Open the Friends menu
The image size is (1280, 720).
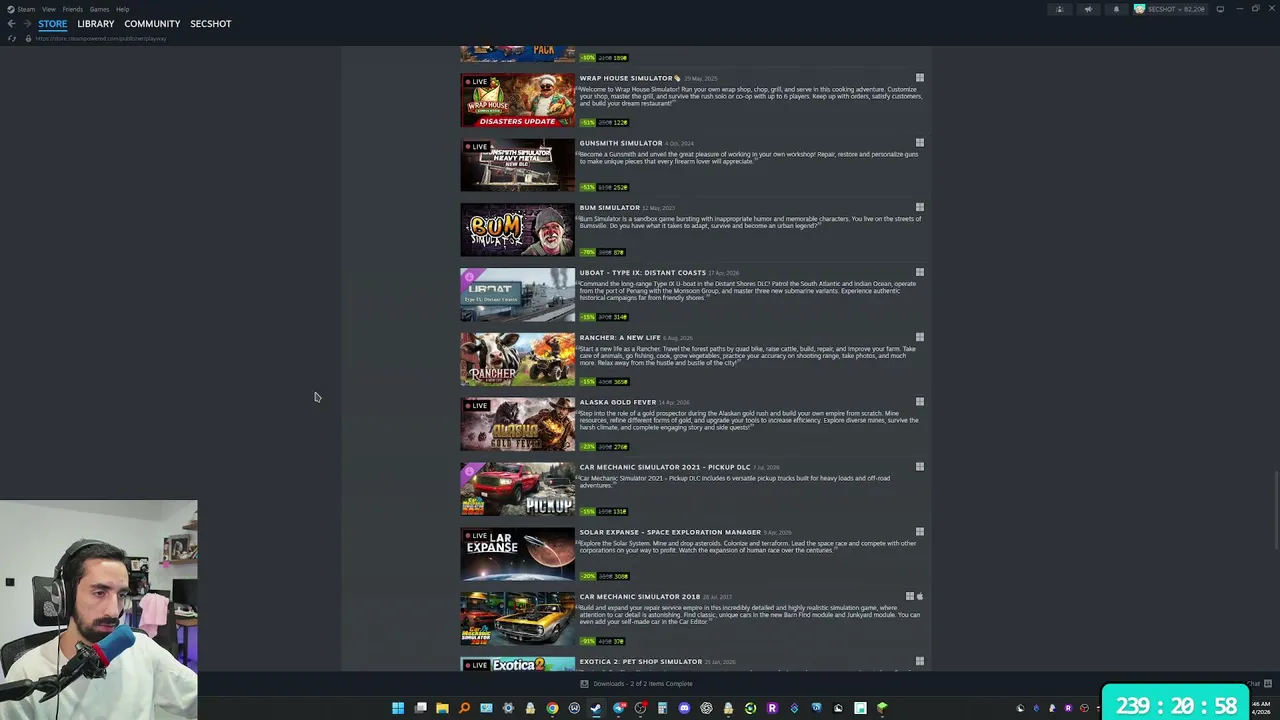click(72, 9)
